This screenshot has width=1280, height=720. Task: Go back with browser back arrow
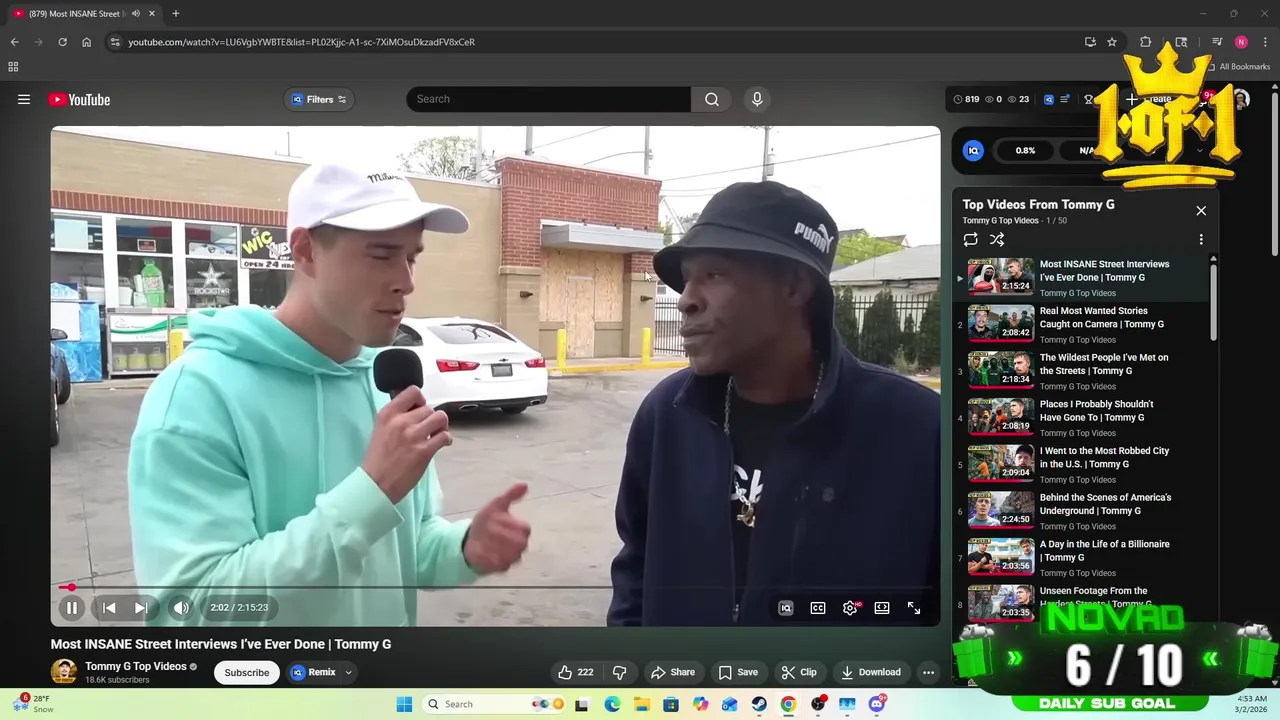coord(14,42)
